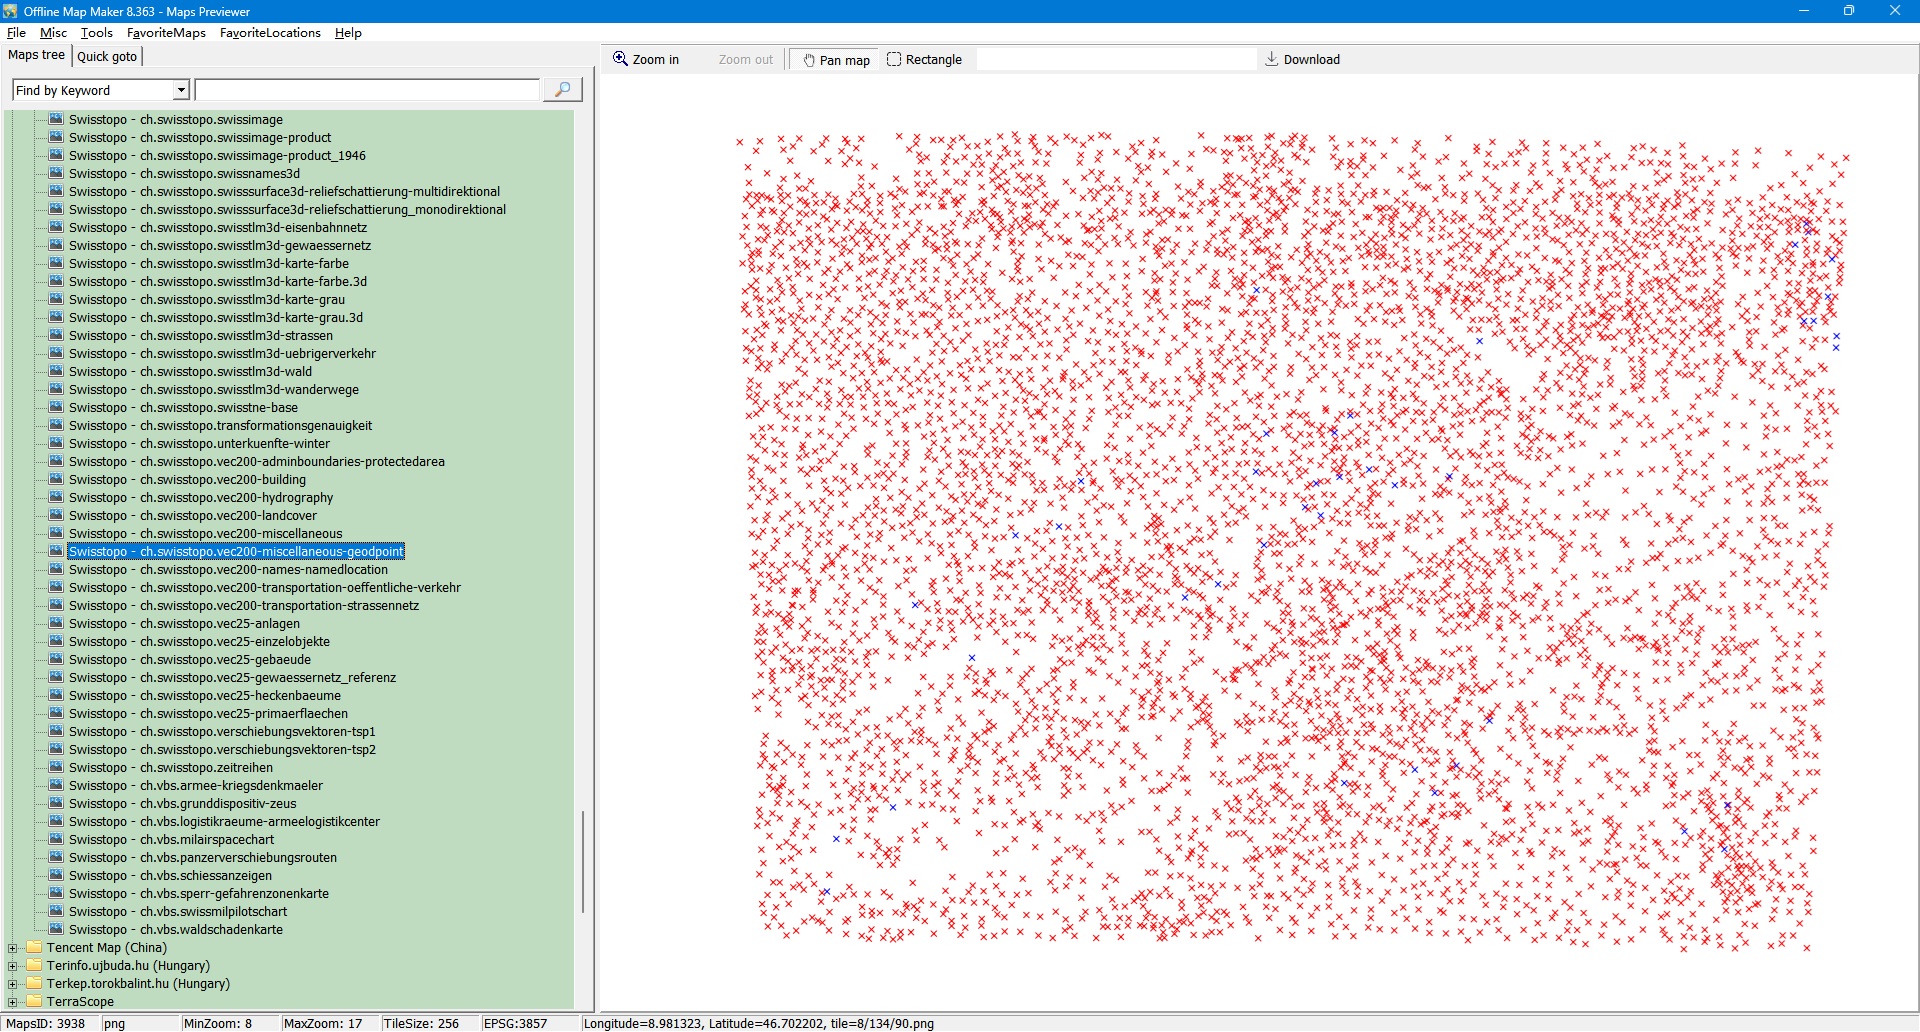The height and width of the screenshot is (1032, 1920).
Task: Click the Download arrow icon
Action: pyautogui.click(x=1271, y=59)
